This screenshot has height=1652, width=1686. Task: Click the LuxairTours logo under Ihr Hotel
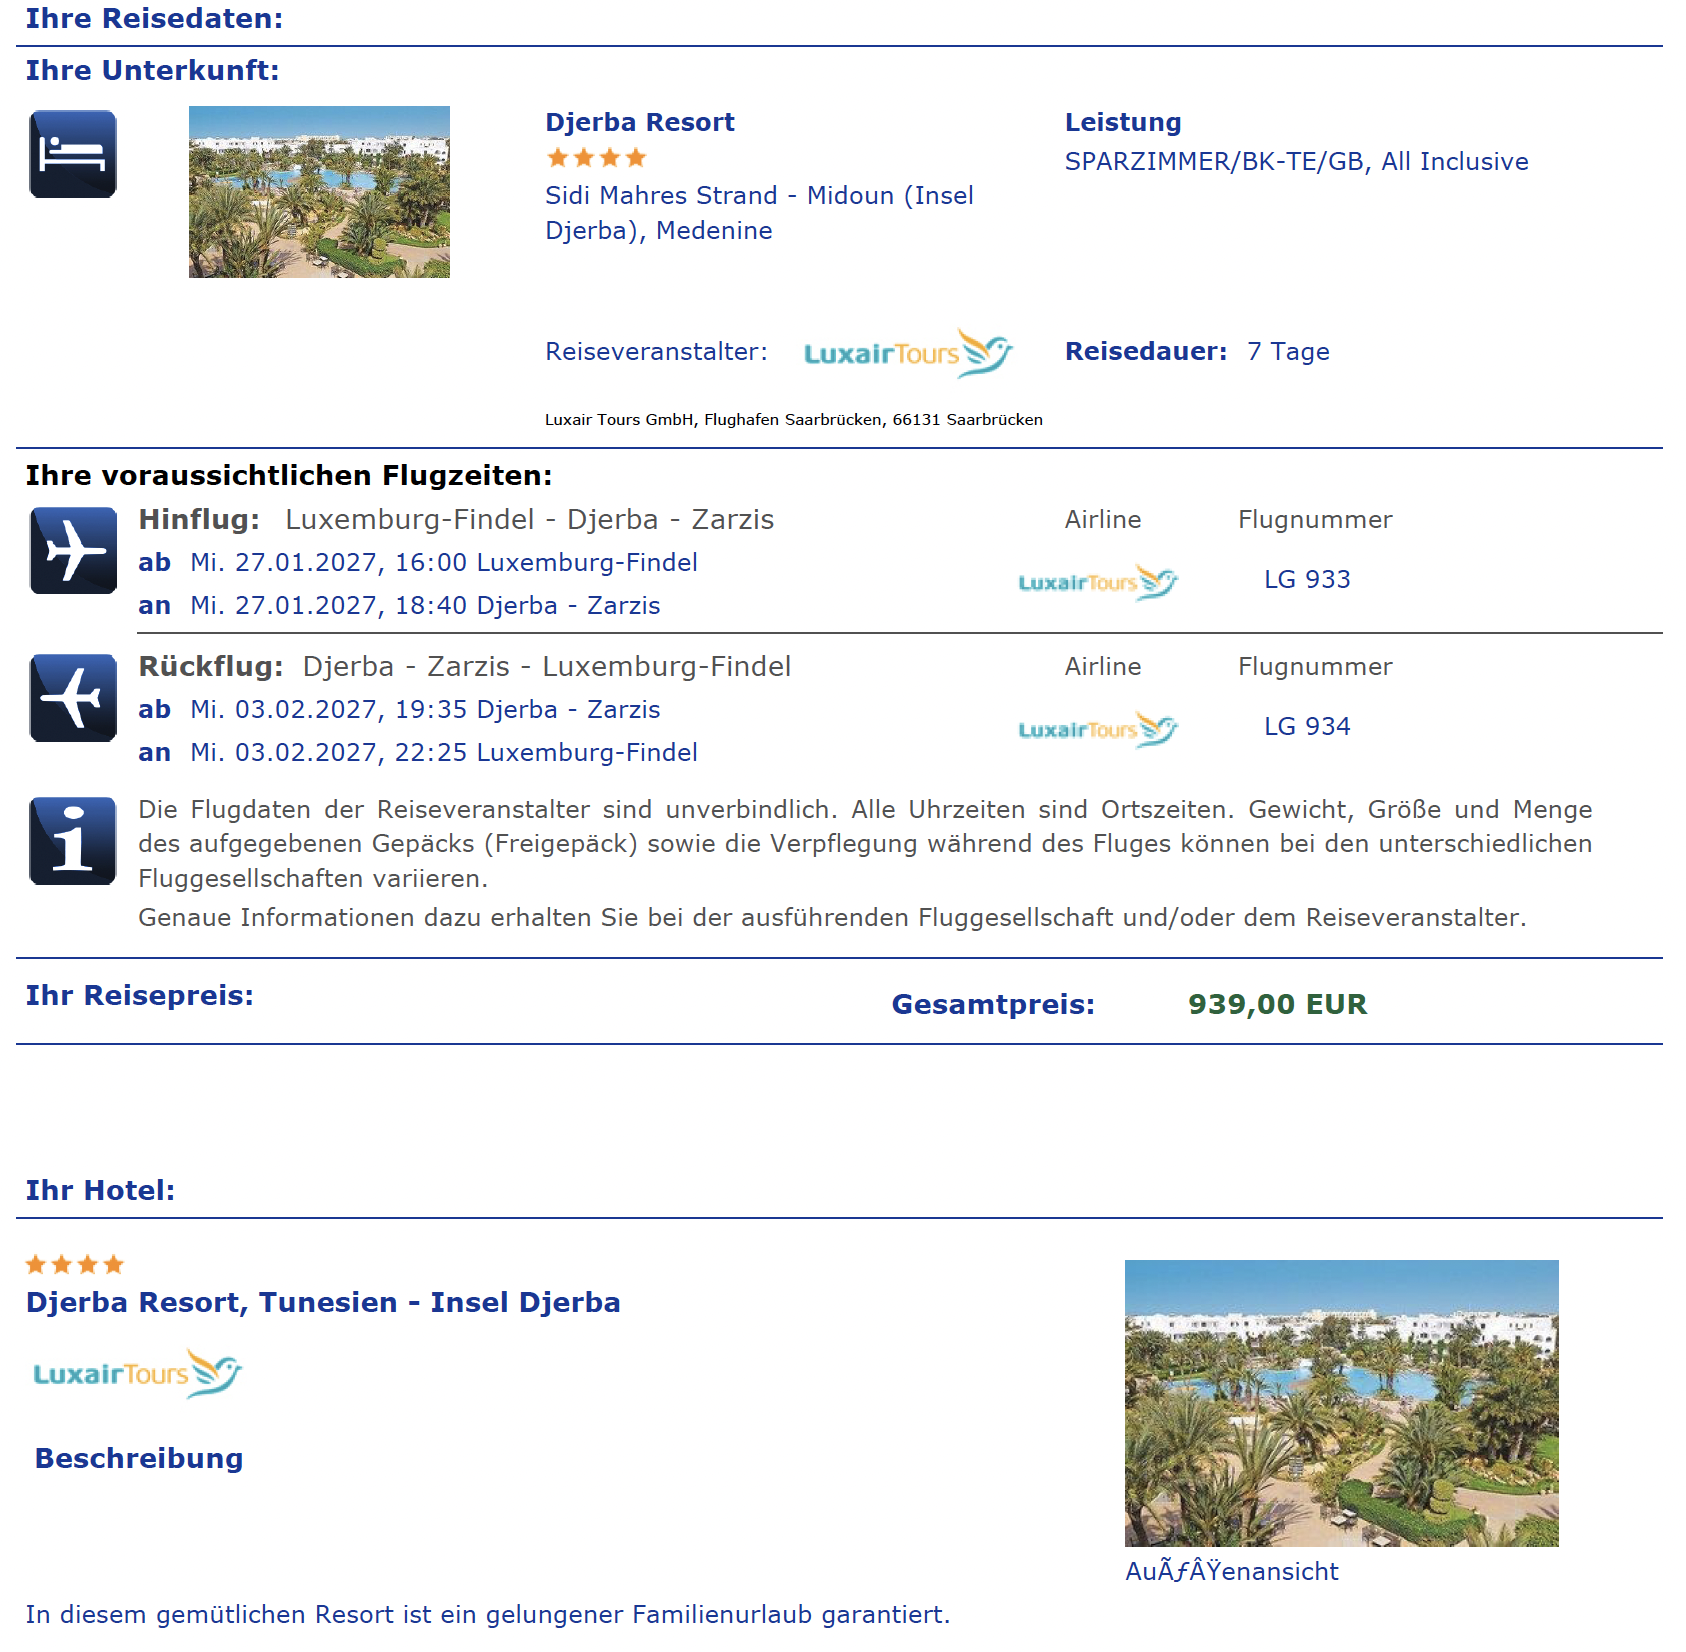(137, 1373)
